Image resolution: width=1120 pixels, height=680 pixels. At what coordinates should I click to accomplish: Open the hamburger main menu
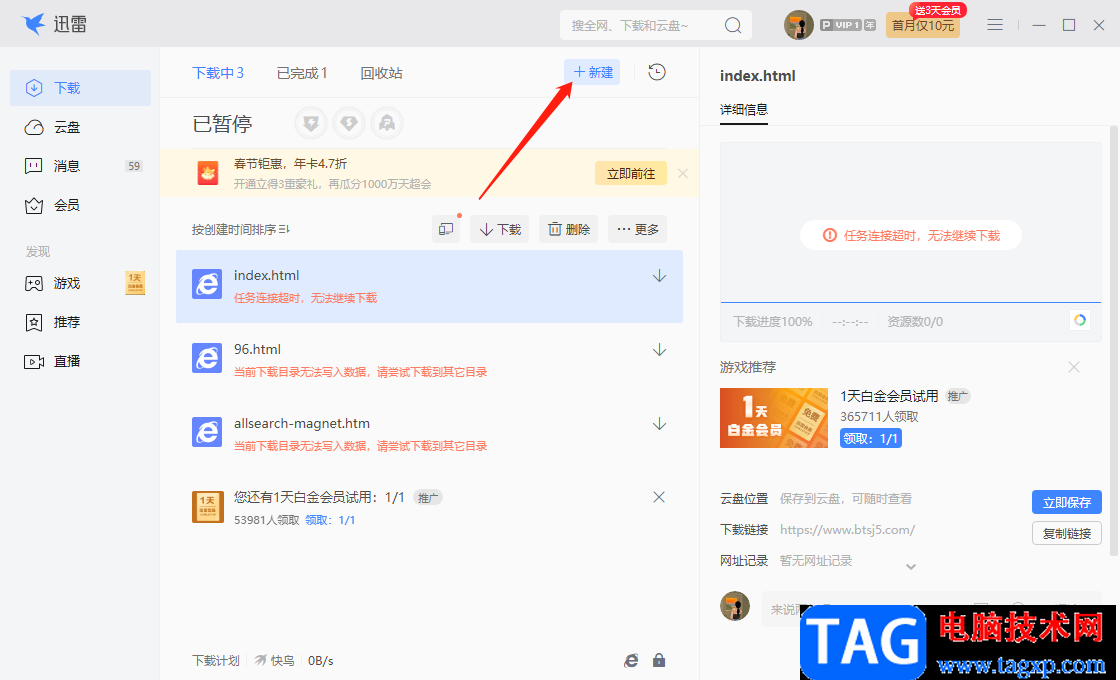point(995,25)
